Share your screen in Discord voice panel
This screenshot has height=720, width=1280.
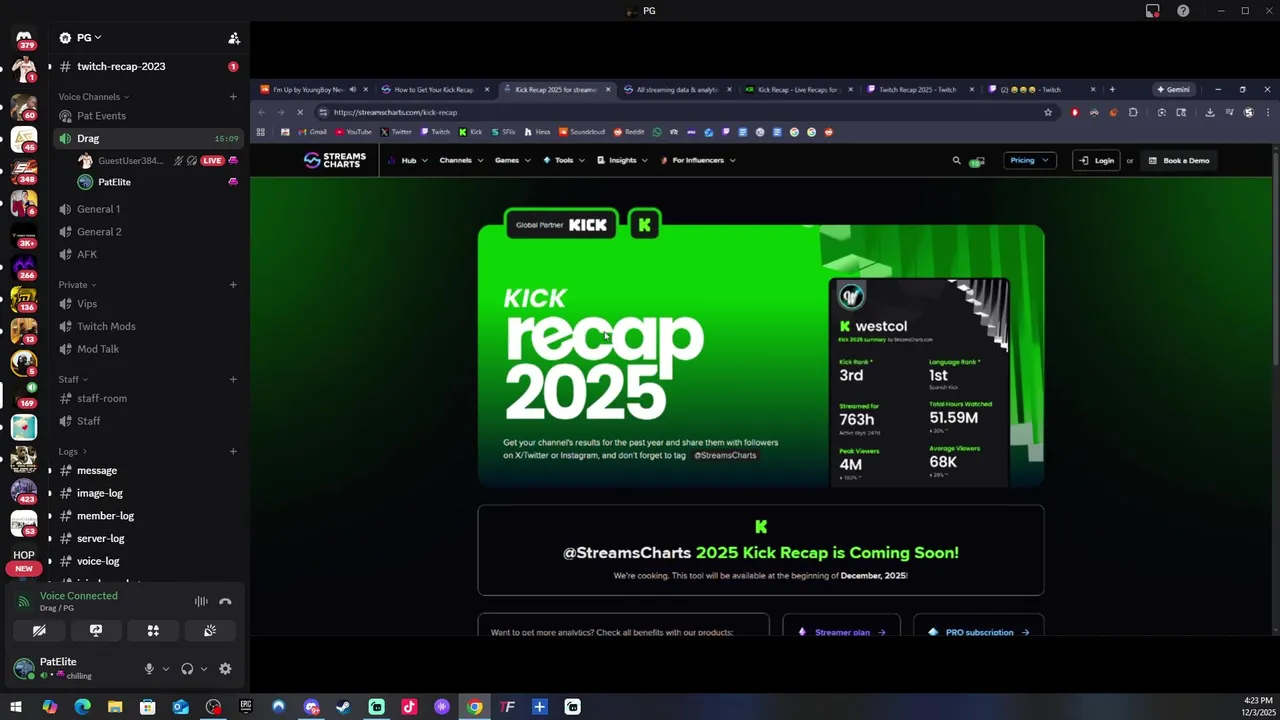(96, 631)
